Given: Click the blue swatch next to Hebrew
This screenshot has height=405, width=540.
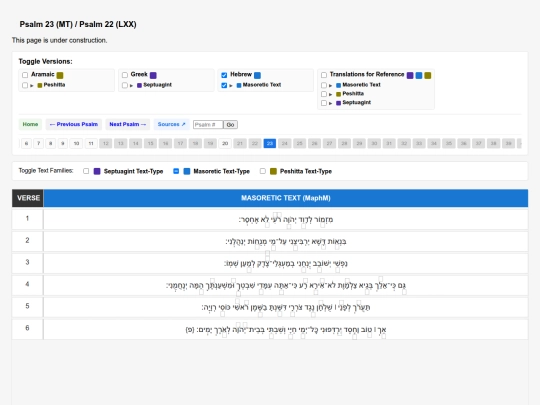Looking at the screenshot, I should [257, 75].
